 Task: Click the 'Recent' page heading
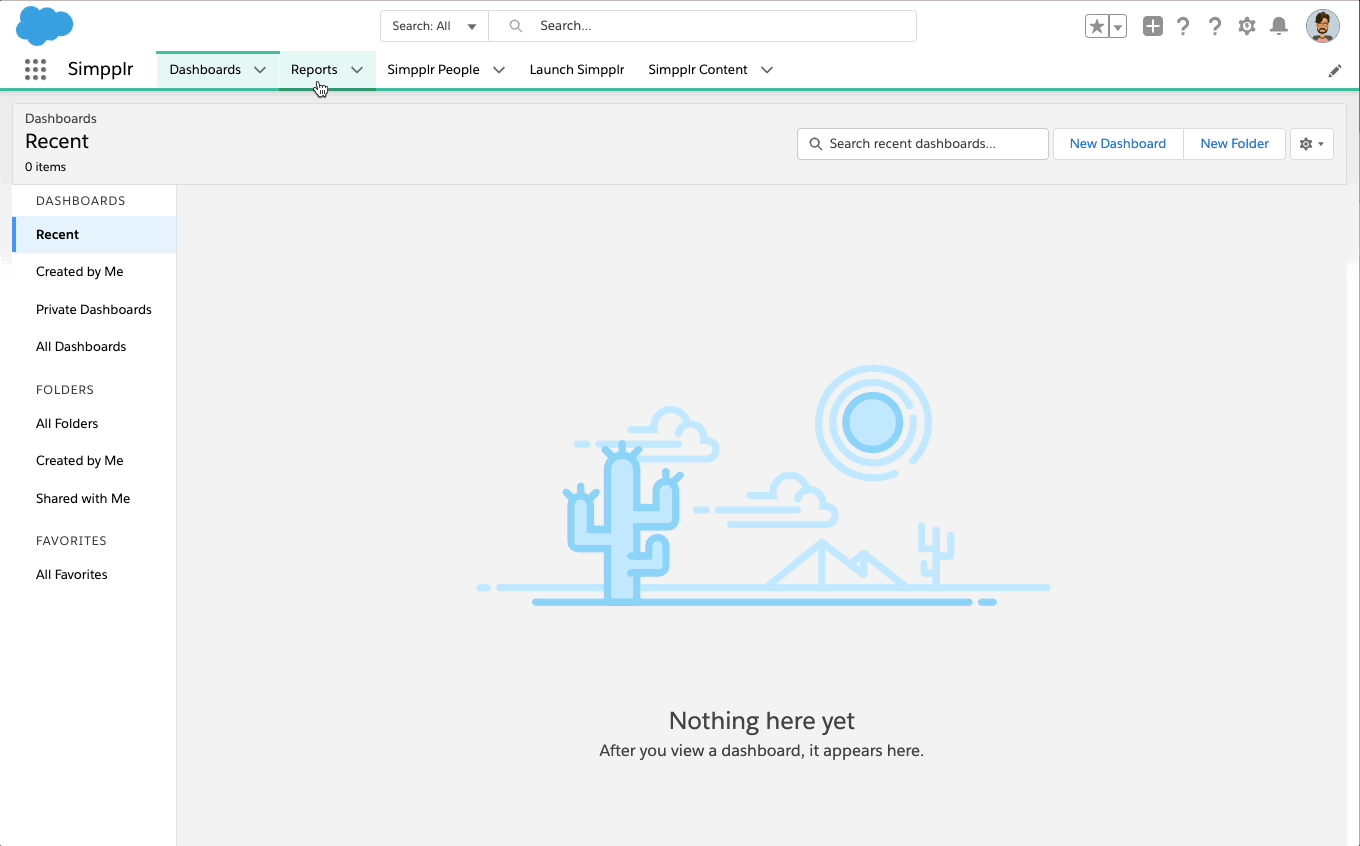coord(57,142)
